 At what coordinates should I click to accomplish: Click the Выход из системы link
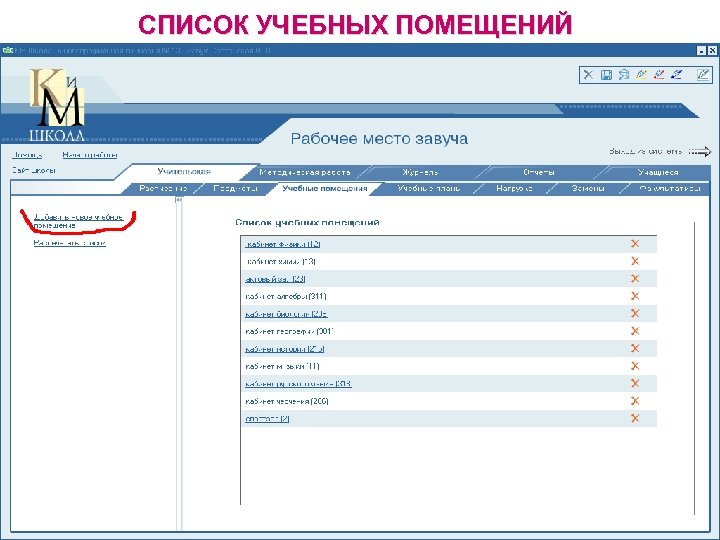tap(646, 151)
